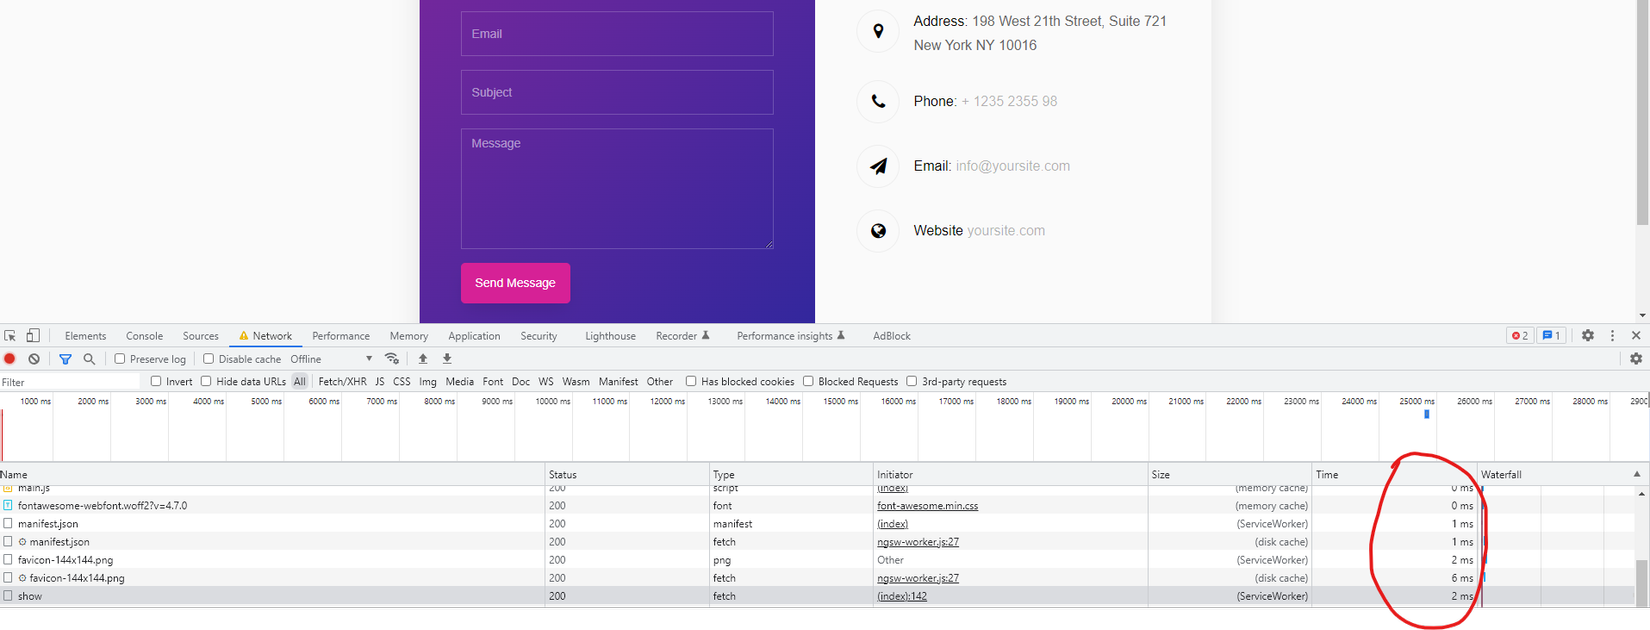Open the network search magnifier icon

[89, 359]
